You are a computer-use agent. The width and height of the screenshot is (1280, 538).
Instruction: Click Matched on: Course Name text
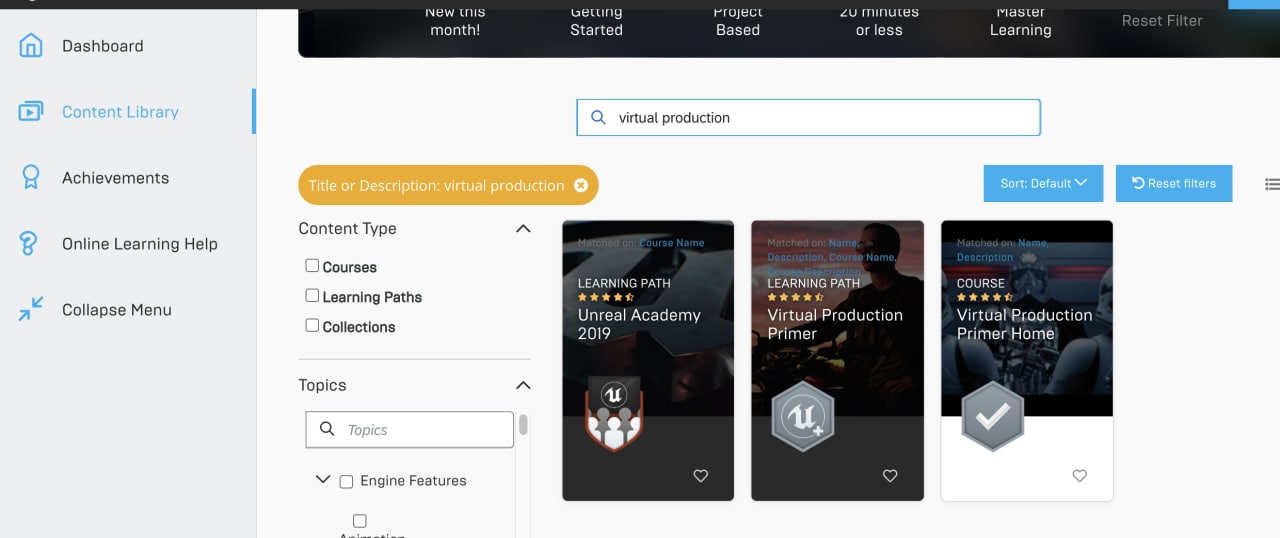641,243
